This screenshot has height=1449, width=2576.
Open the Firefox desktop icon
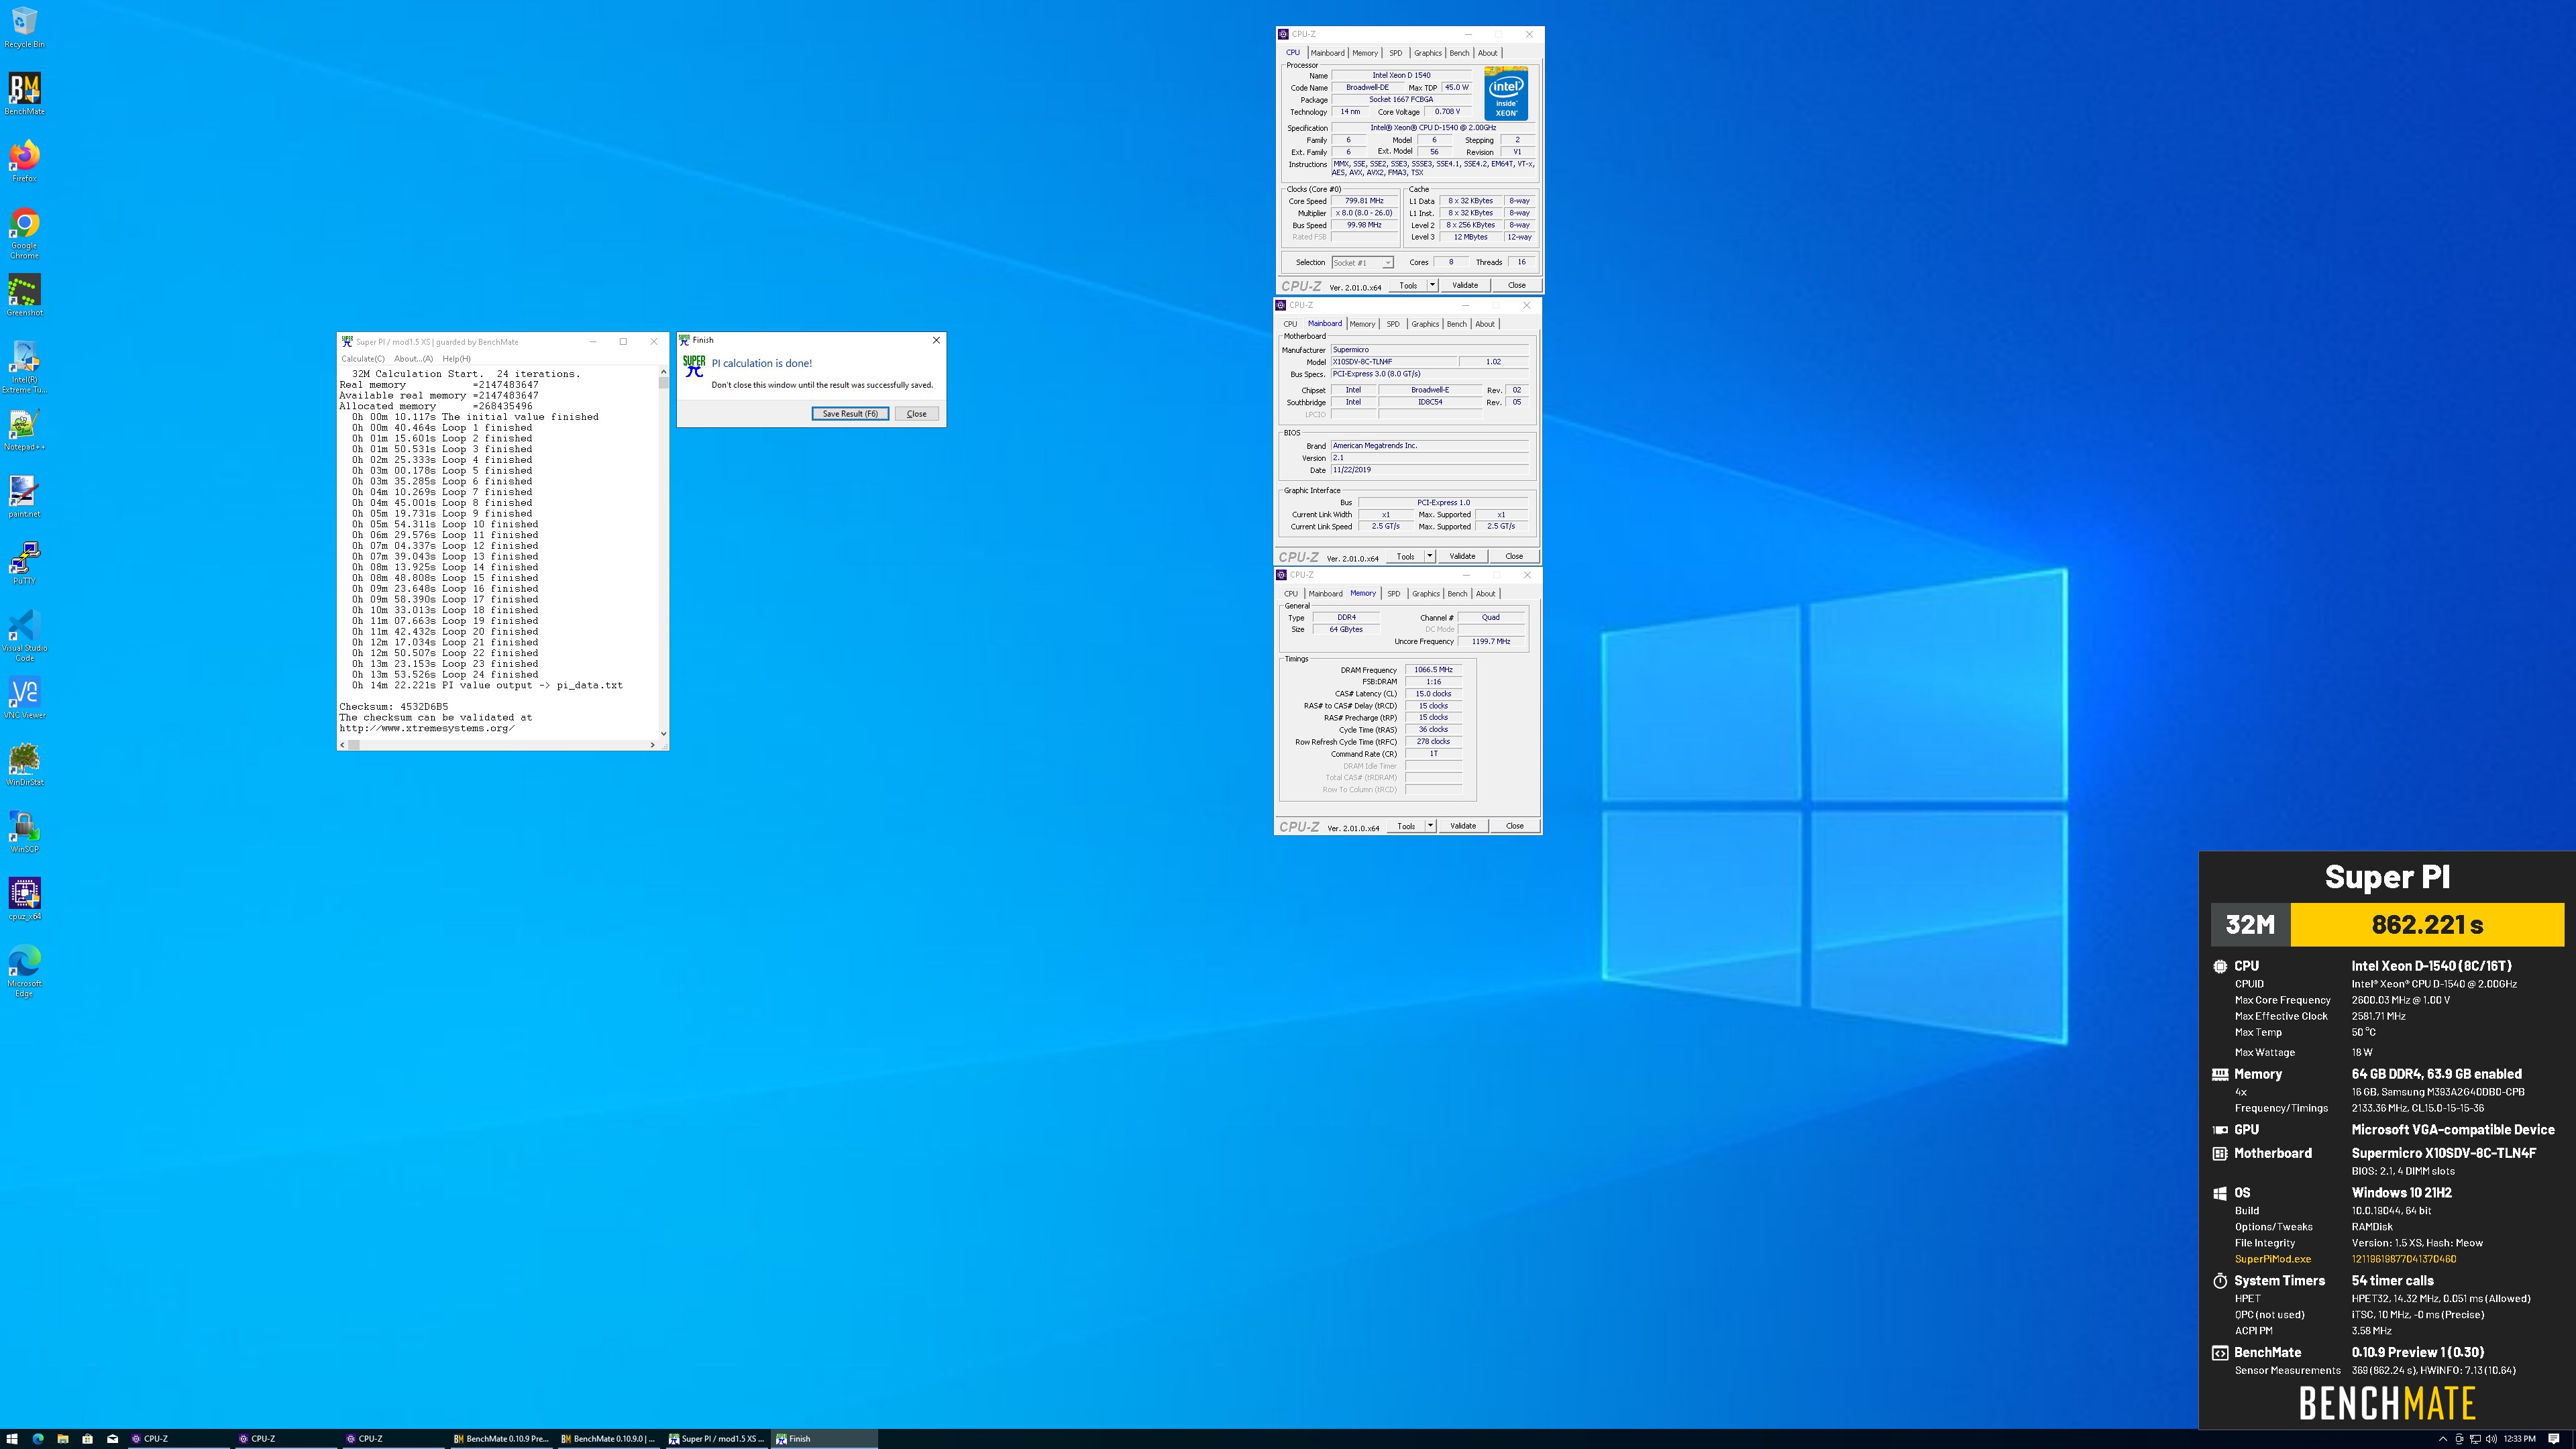(24, 161)
